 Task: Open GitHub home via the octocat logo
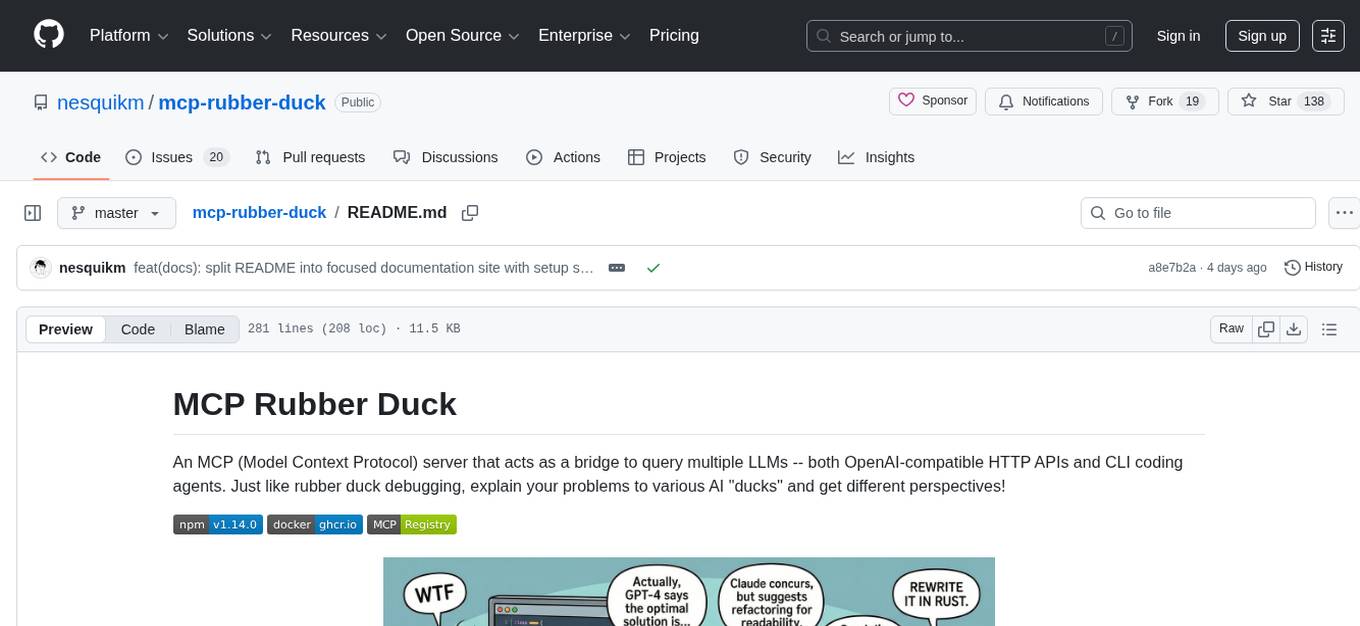pyautogui.click(x=48, y=35)
